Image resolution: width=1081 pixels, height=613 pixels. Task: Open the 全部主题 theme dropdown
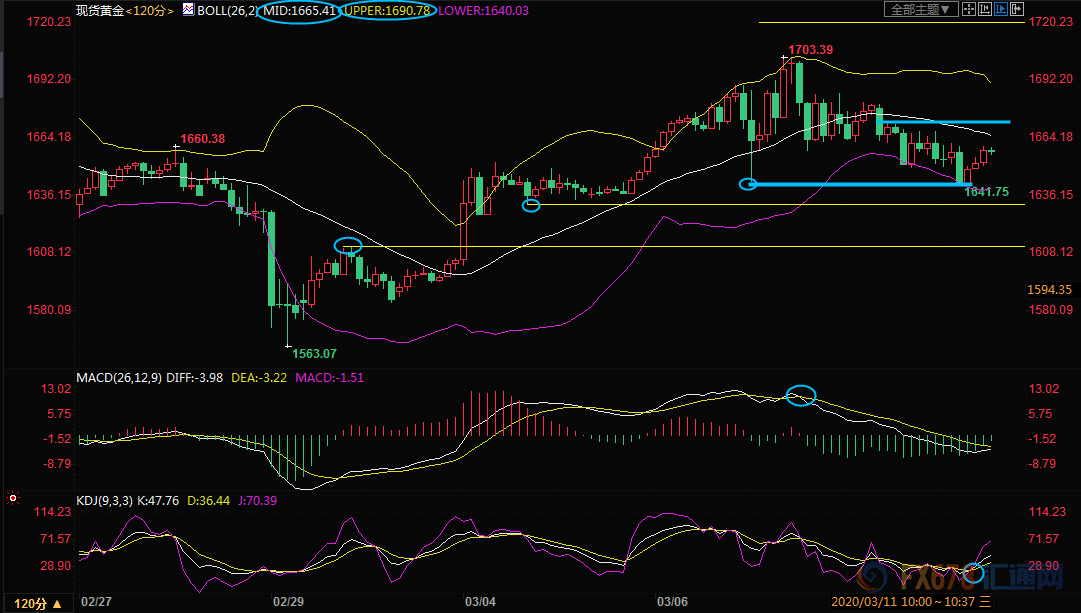(x=920, y=9)
